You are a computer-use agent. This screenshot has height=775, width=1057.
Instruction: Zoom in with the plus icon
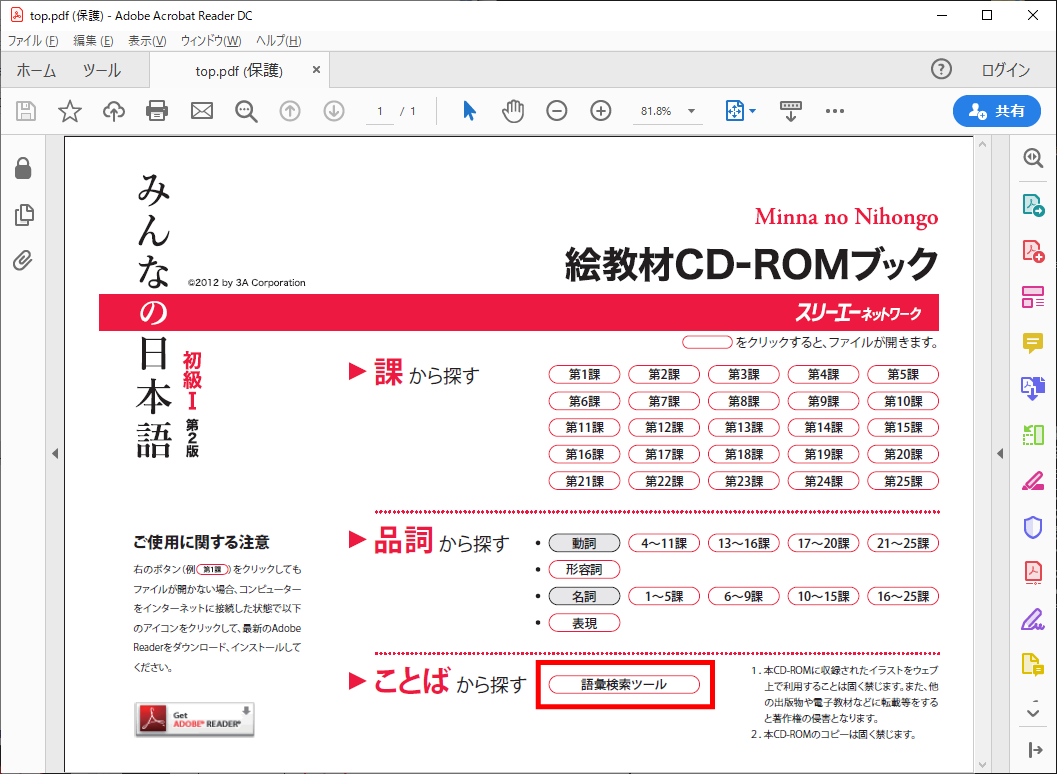click(x=601, y=111)
